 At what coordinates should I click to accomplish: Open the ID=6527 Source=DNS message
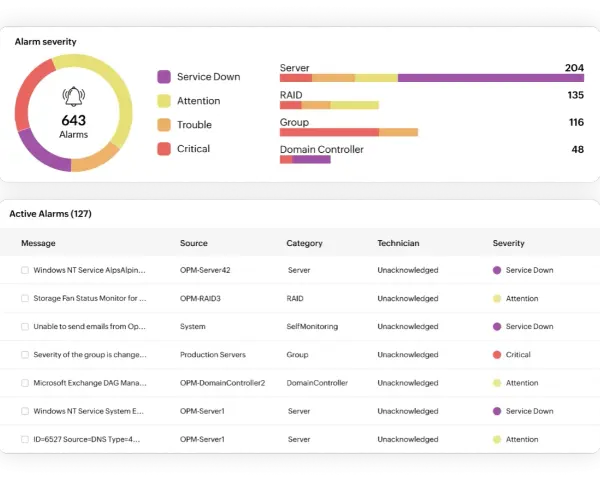pos(87,439)
